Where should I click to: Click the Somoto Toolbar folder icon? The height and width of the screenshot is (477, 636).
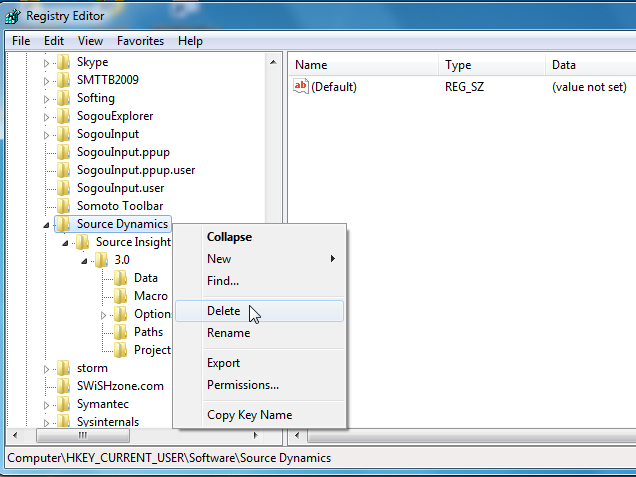point(63,206)
